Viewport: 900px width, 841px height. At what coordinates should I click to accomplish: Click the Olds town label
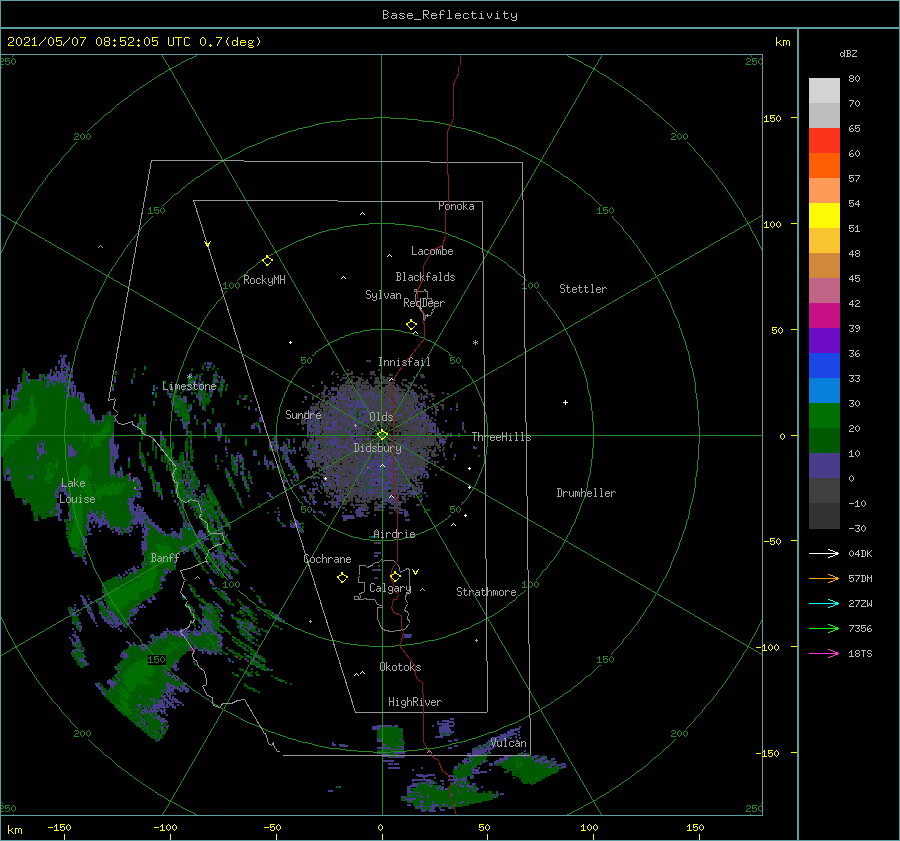pyautogui.click(x=381, y=417)
